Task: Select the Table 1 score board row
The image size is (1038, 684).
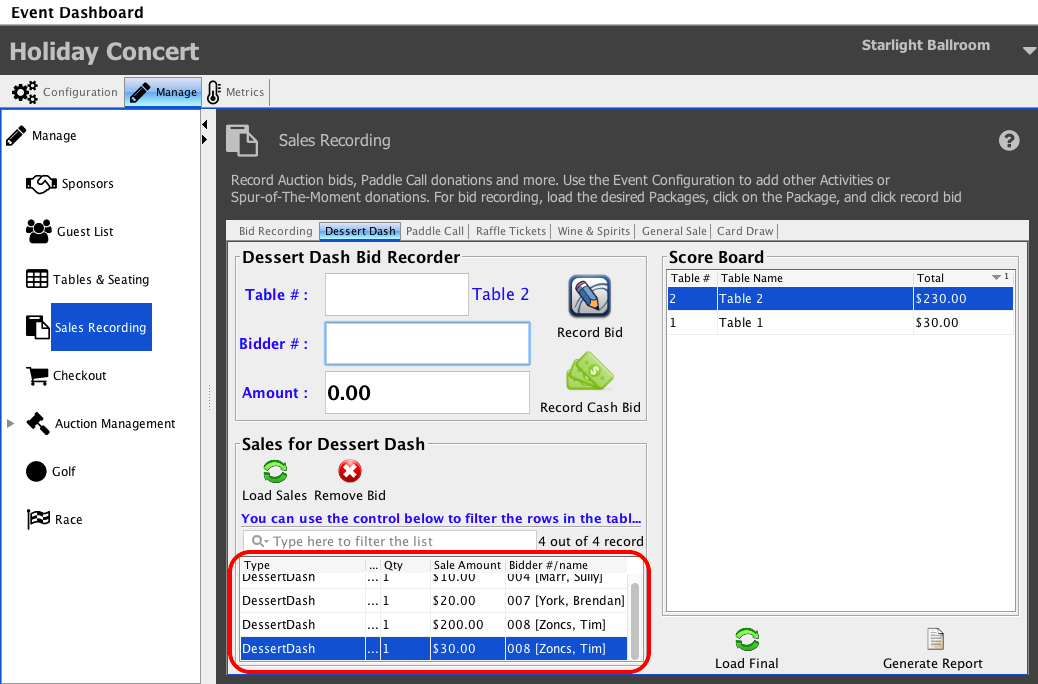Action: [x=840, y=322]
